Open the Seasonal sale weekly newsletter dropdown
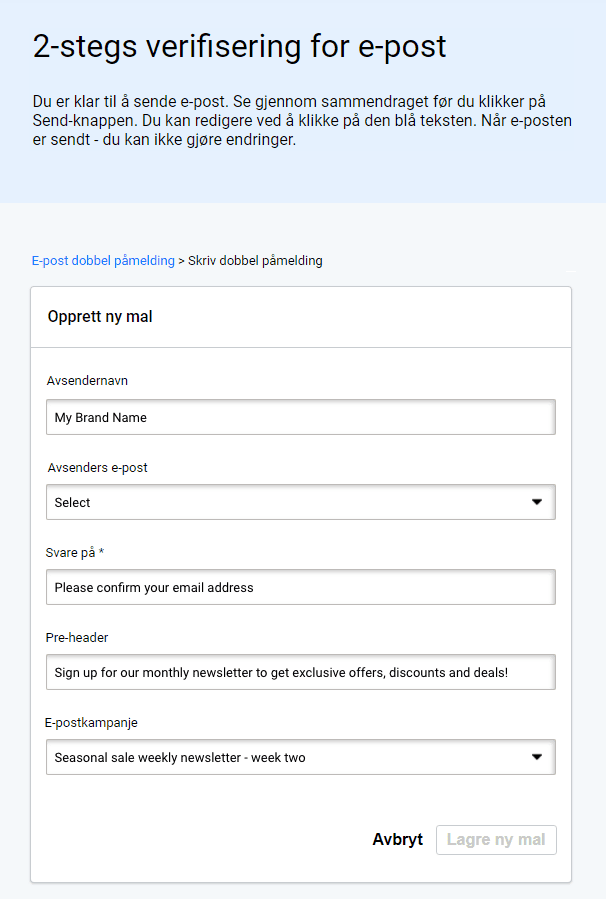The image size is (606, 899). pyautogui.click(x=300, y=757)
